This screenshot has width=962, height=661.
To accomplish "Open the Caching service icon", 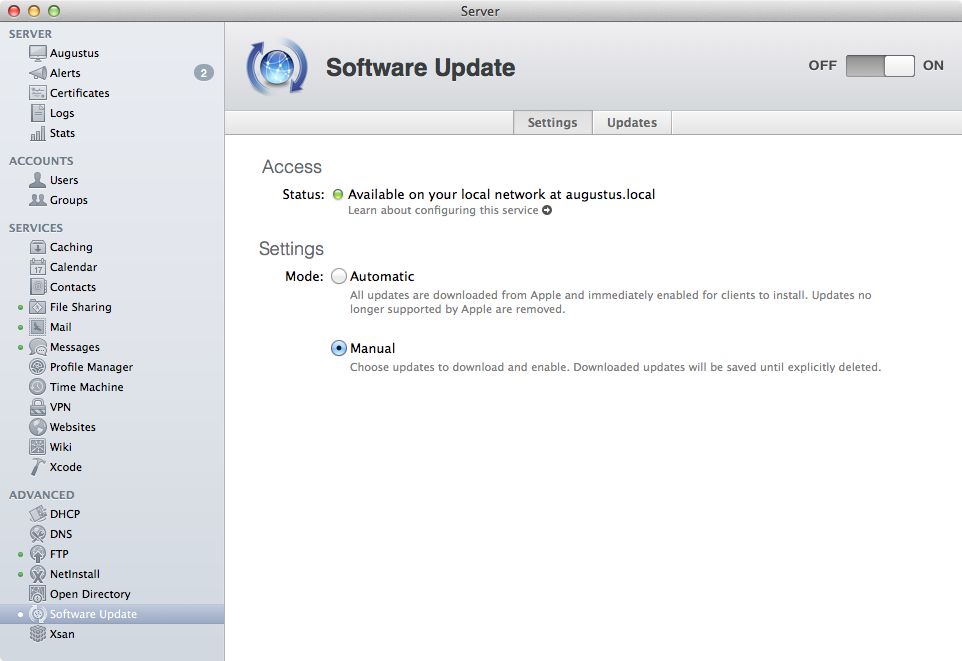I will [37, 247].
